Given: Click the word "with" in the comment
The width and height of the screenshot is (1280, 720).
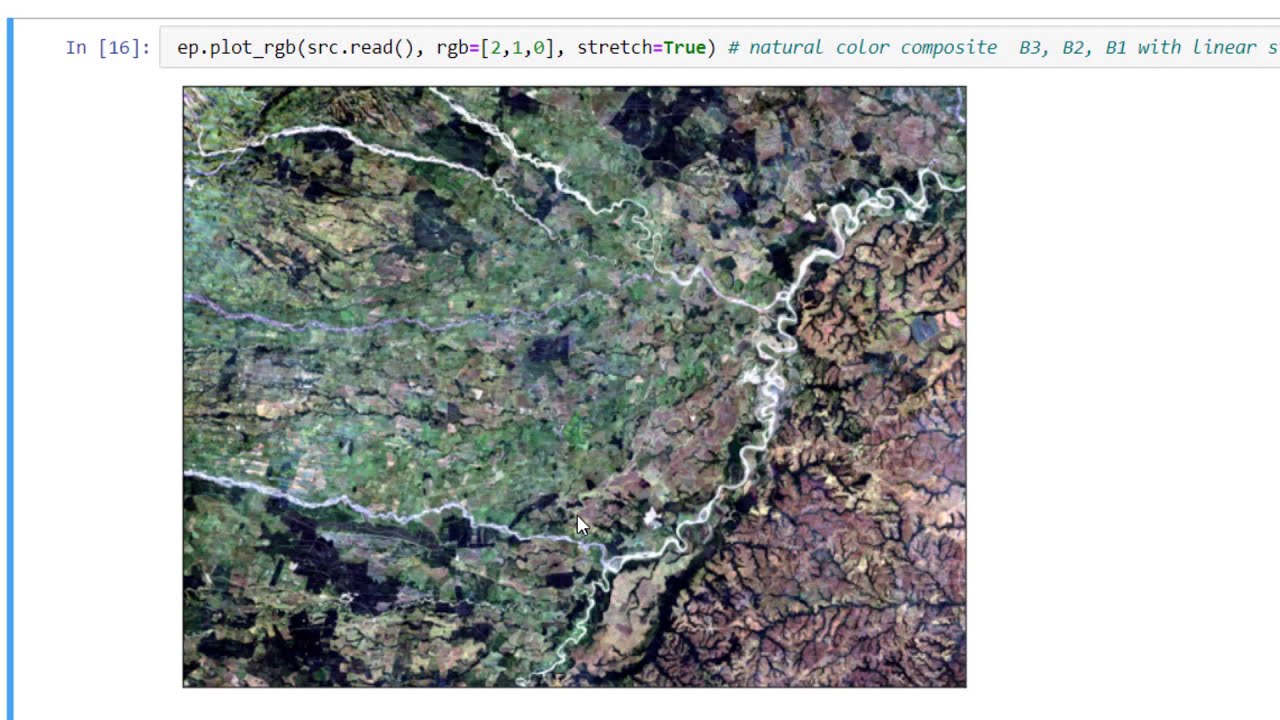Looking at the screenshot, I should pos(1160,47).
